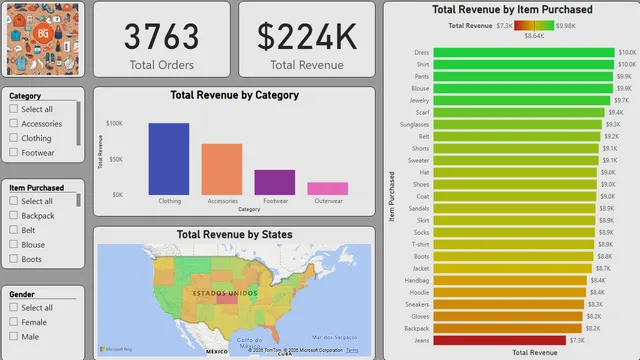Select the Socks revenue bar

click(x=514, y=232)
